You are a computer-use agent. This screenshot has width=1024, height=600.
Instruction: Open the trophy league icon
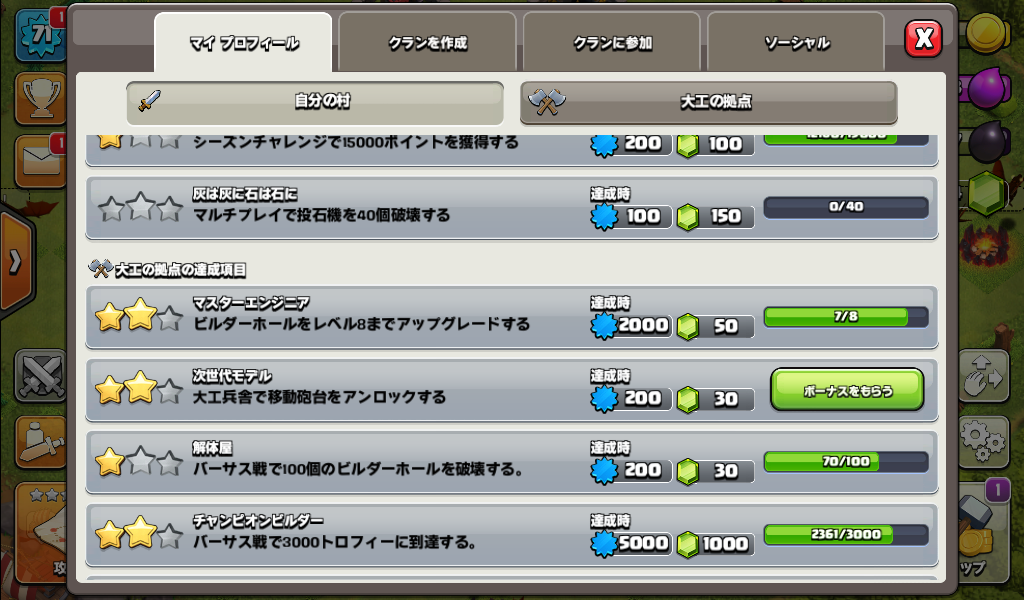tap(40, 99)
